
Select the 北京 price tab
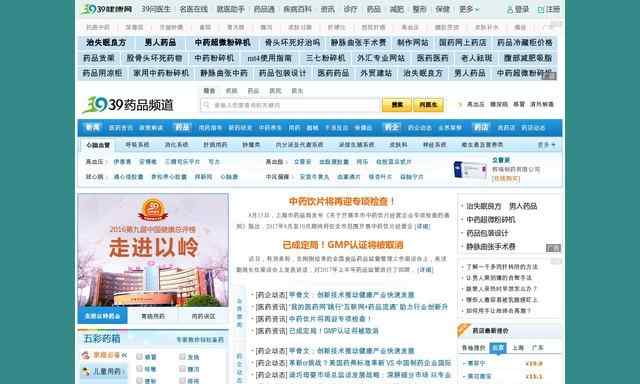coord(498,348)
